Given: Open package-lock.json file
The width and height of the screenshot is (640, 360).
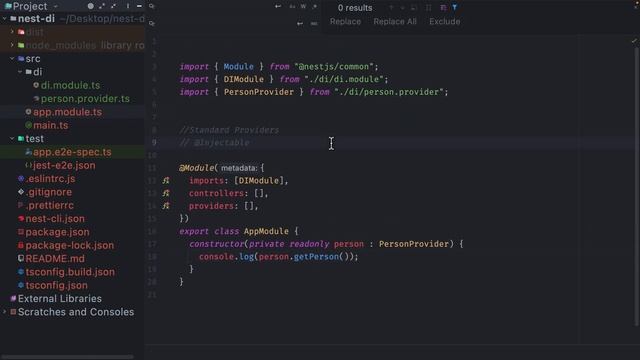Looking at the screenshot, I should point(69,245).
